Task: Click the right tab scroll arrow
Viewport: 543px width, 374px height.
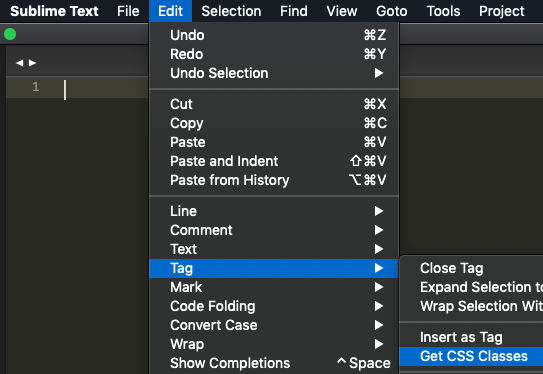Action: (x=33, y=63)
